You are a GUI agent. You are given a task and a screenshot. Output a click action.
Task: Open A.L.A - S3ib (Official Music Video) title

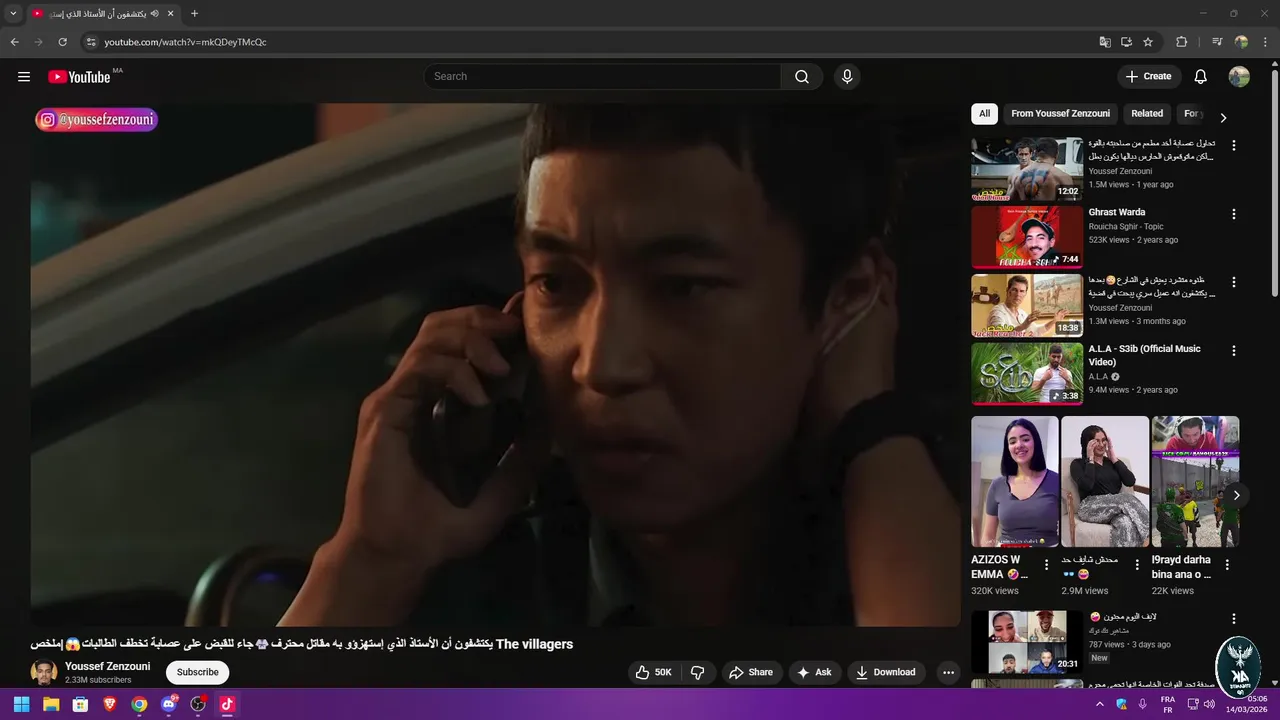pyautogui.click(x=1145, y=355)
